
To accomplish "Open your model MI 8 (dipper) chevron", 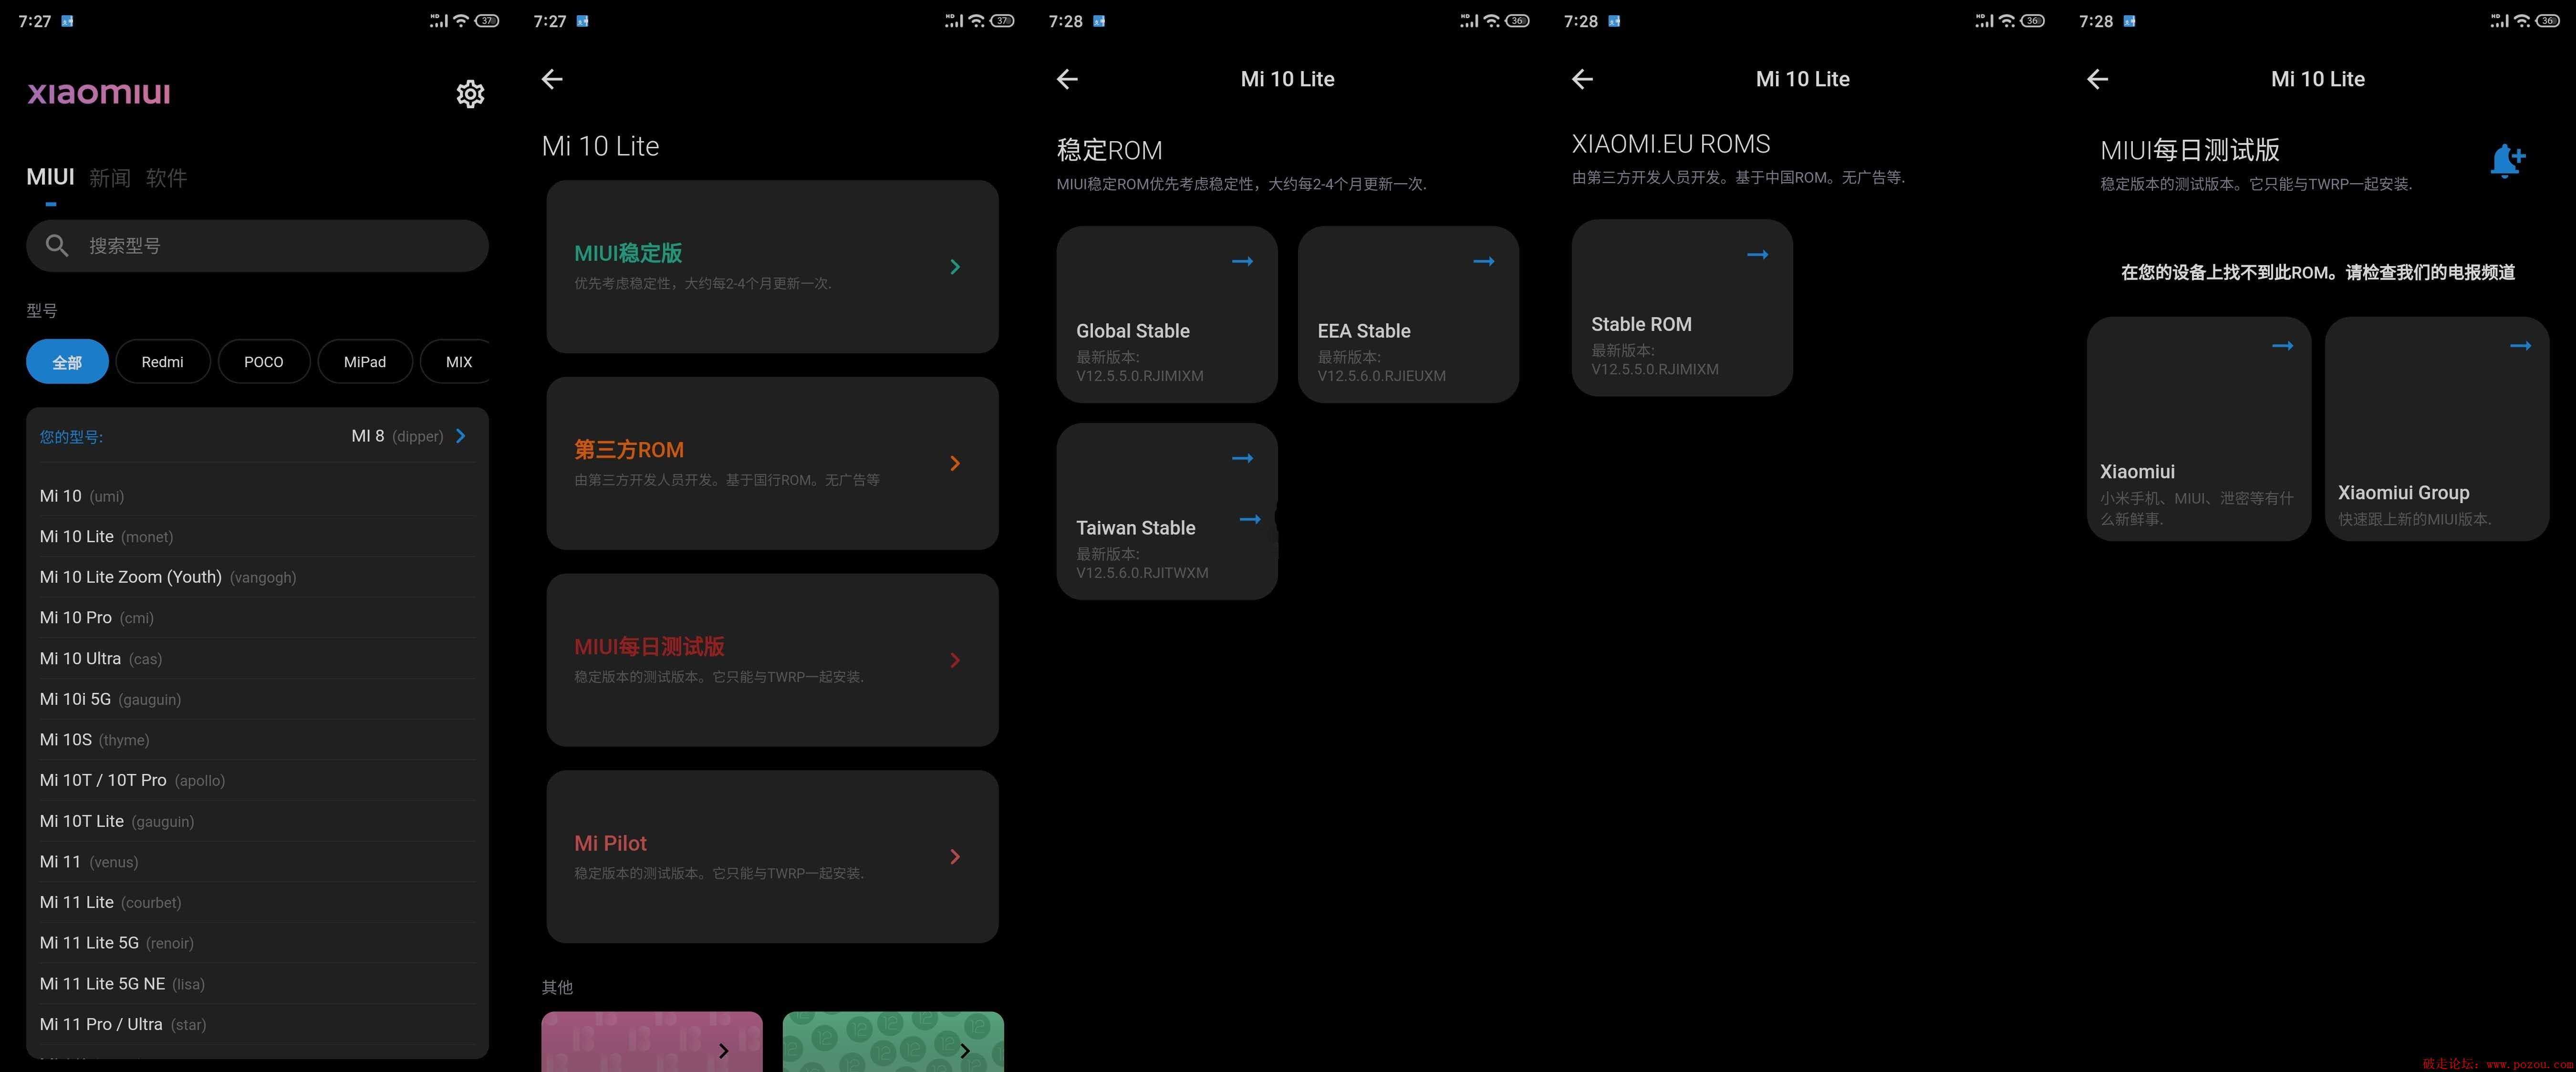I will [x=461, y=436].
